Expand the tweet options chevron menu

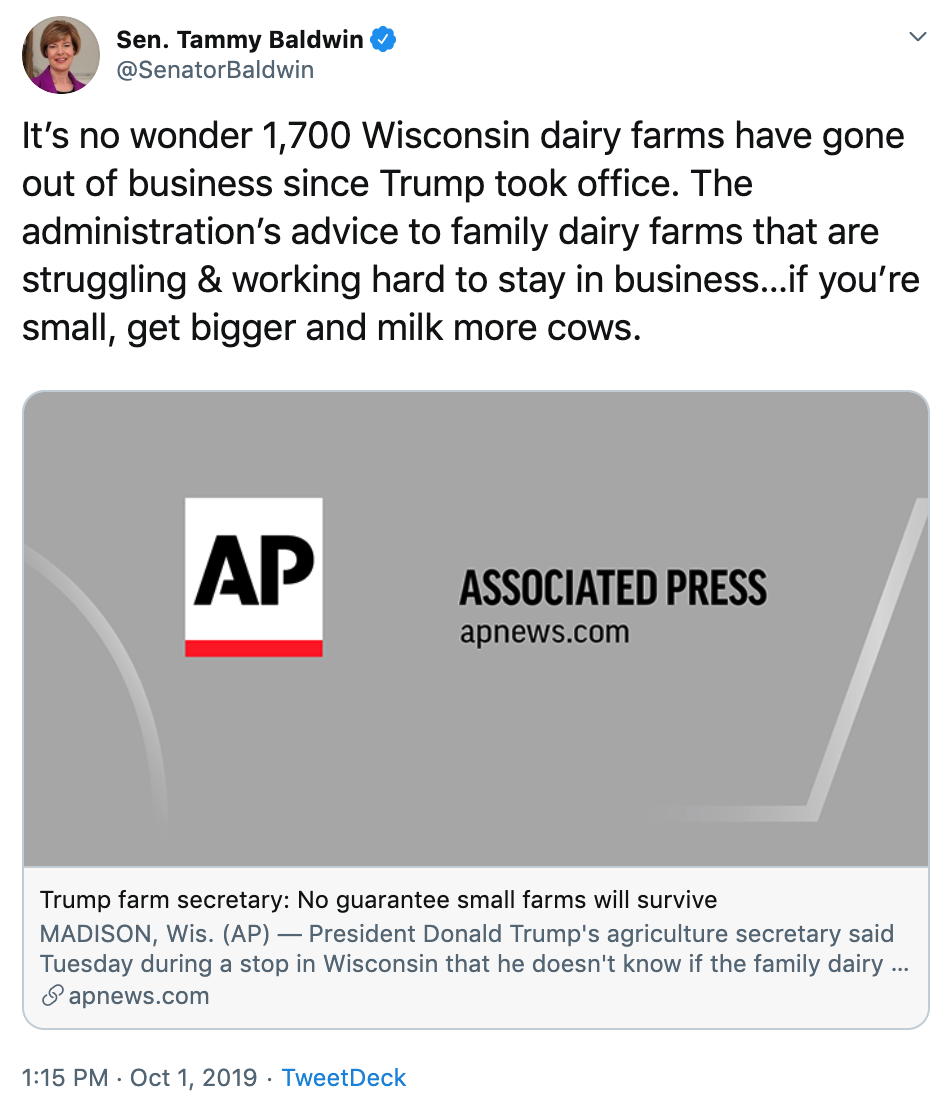coord(917,37)
